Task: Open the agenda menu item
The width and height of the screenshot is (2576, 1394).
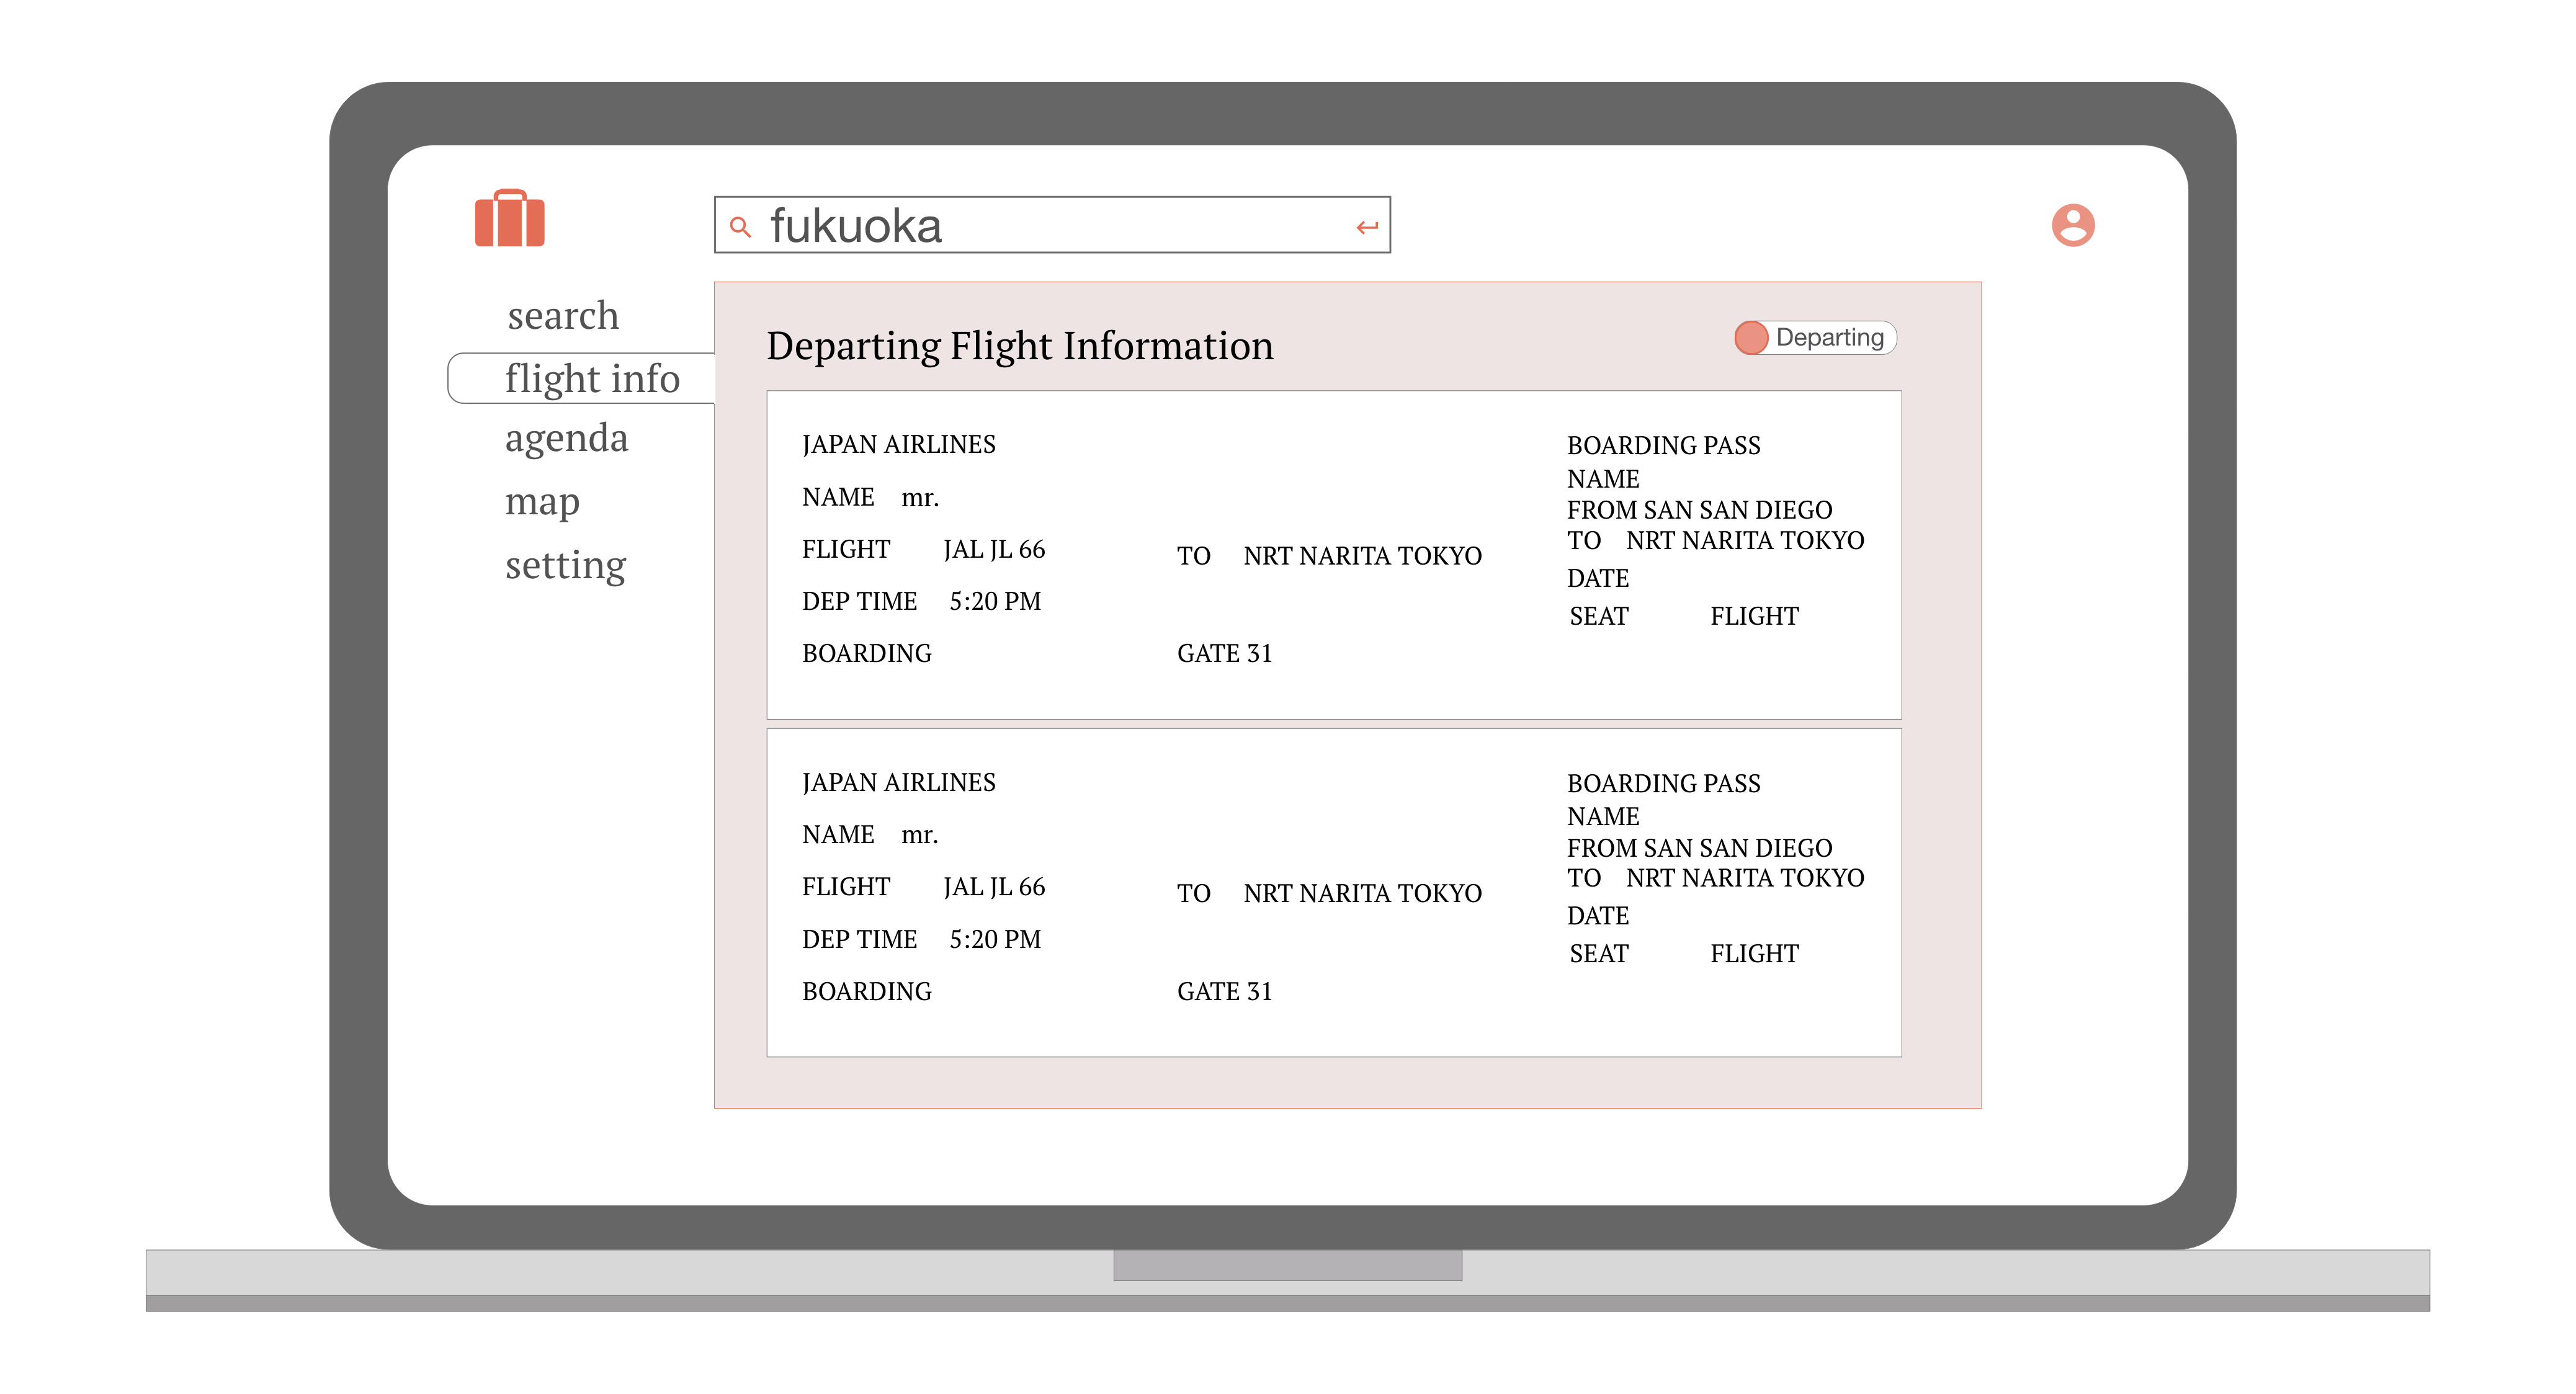Action: click(x=566, y=439)
